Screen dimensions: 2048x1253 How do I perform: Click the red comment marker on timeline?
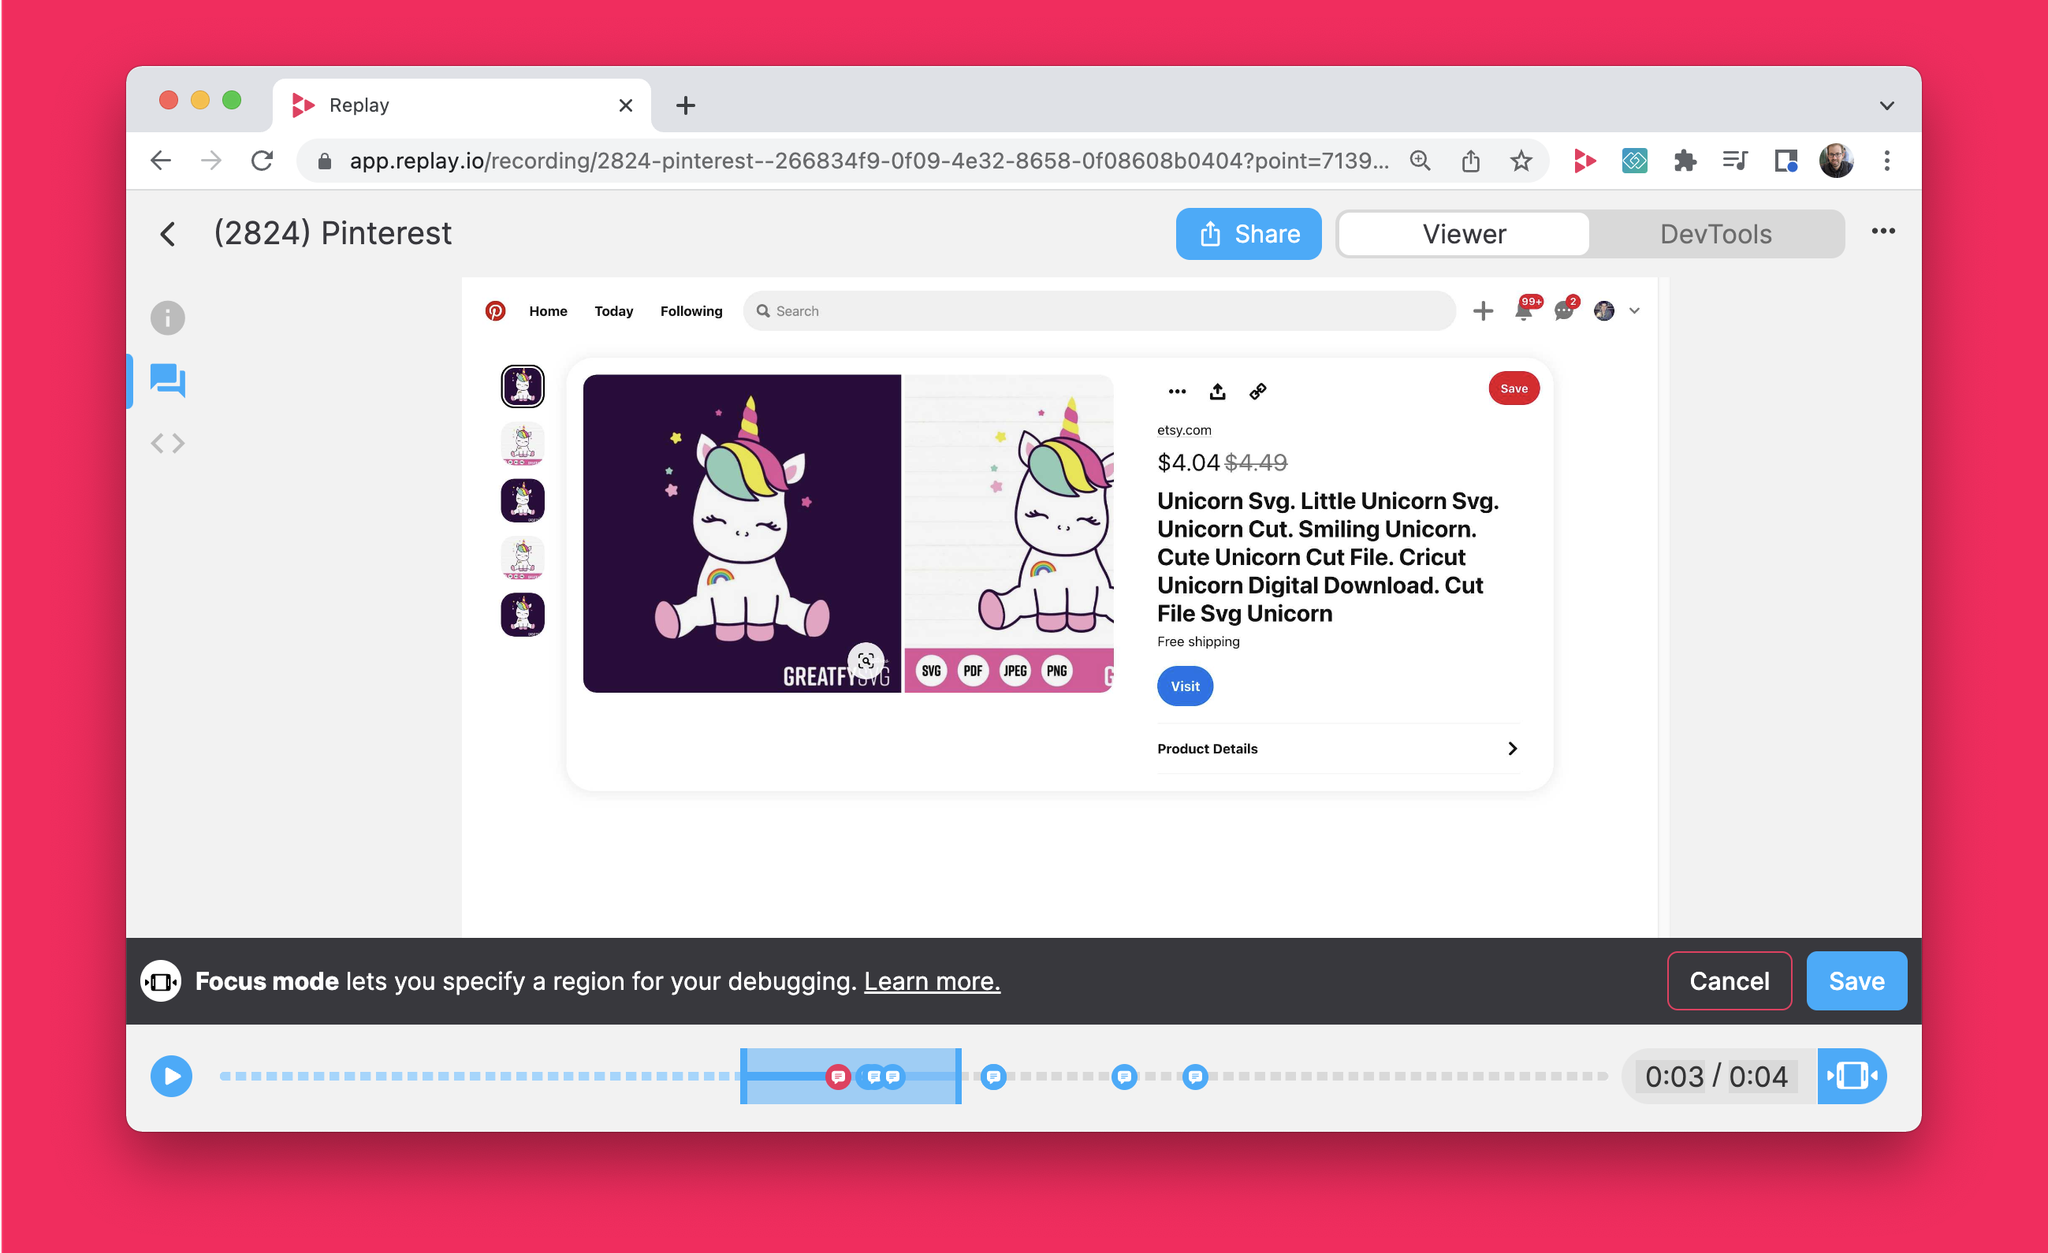tap(838, 1077)
